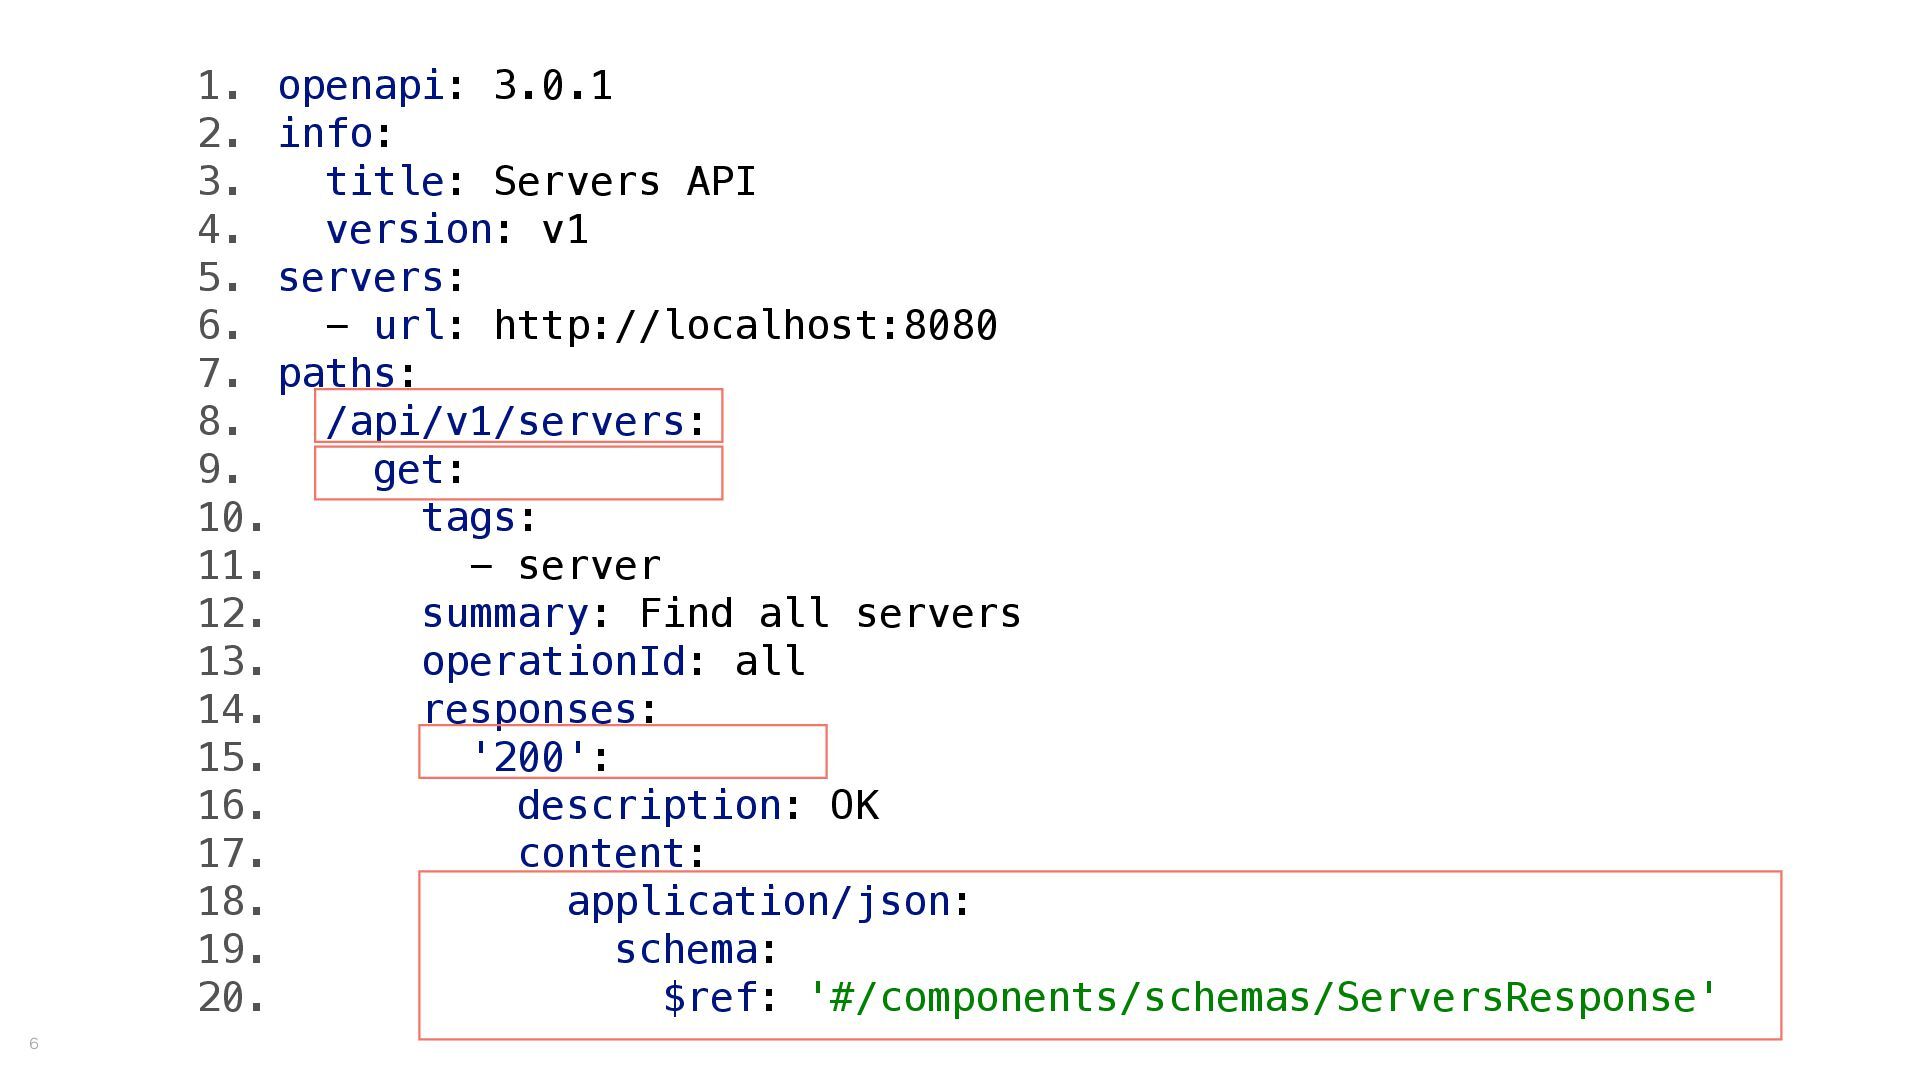
Task: Click the title value Servers API
Action: click(625, 182)
